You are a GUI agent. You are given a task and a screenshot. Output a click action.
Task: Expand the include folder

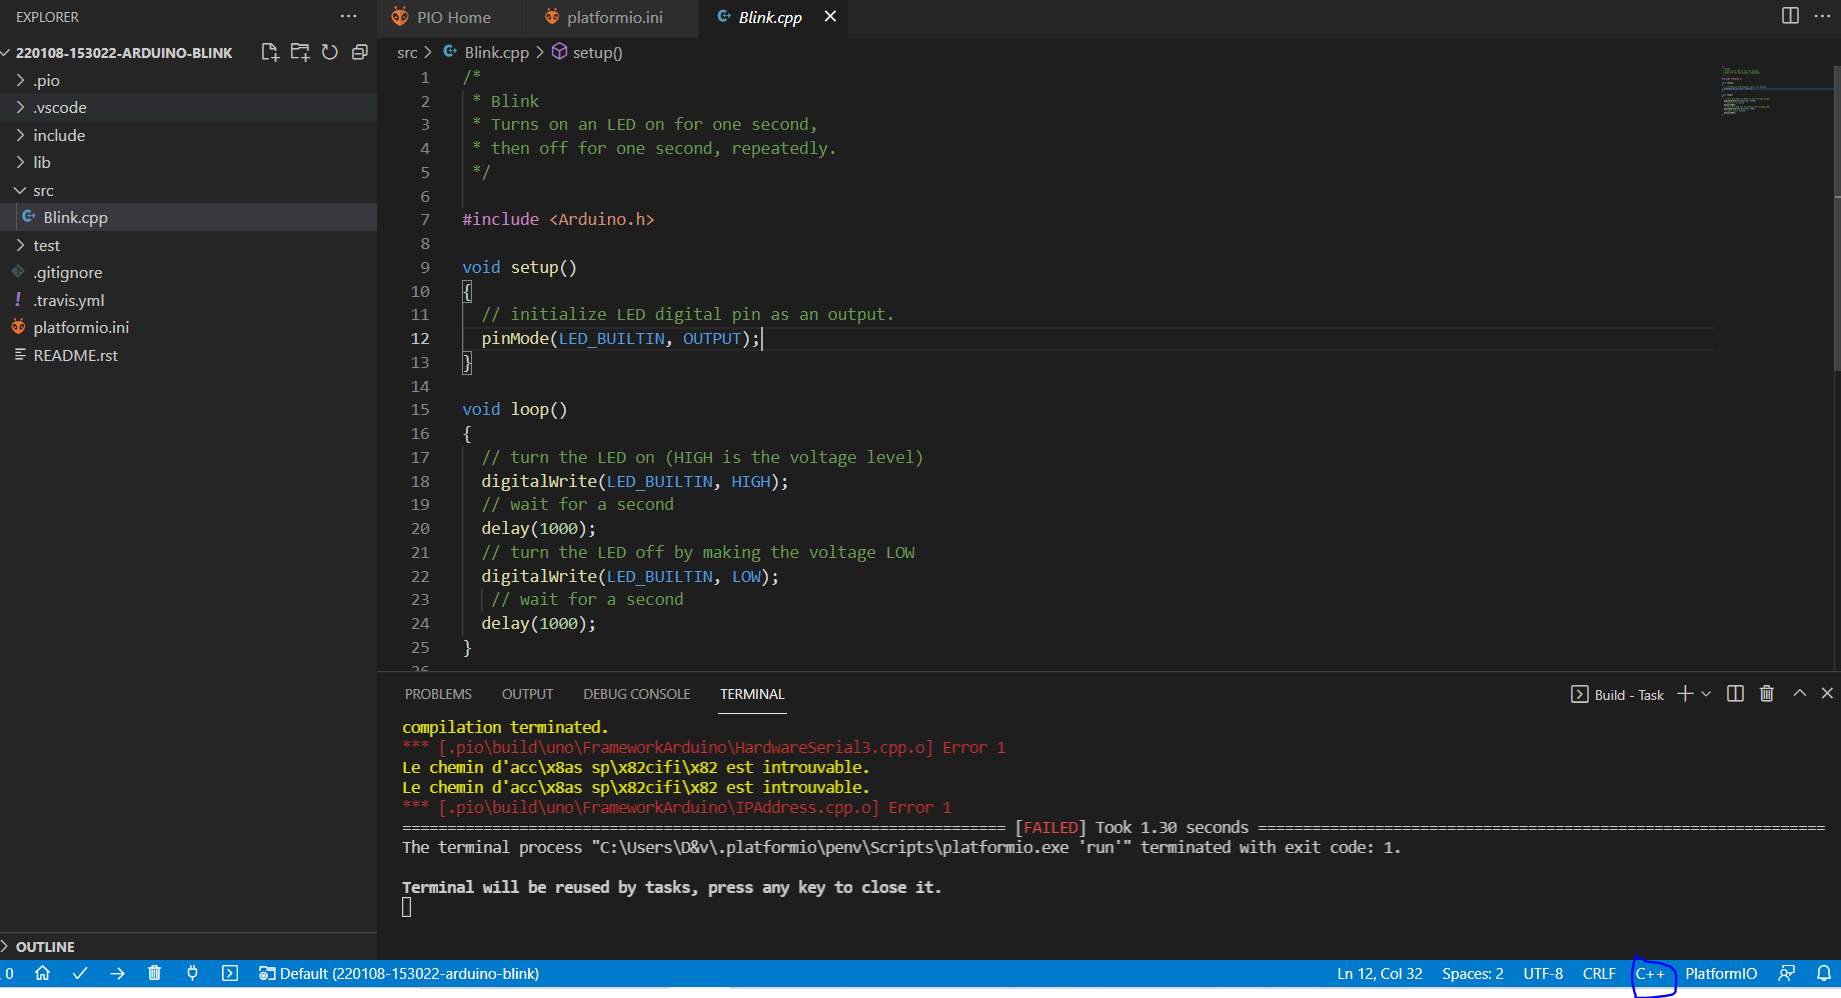(59, 135)
